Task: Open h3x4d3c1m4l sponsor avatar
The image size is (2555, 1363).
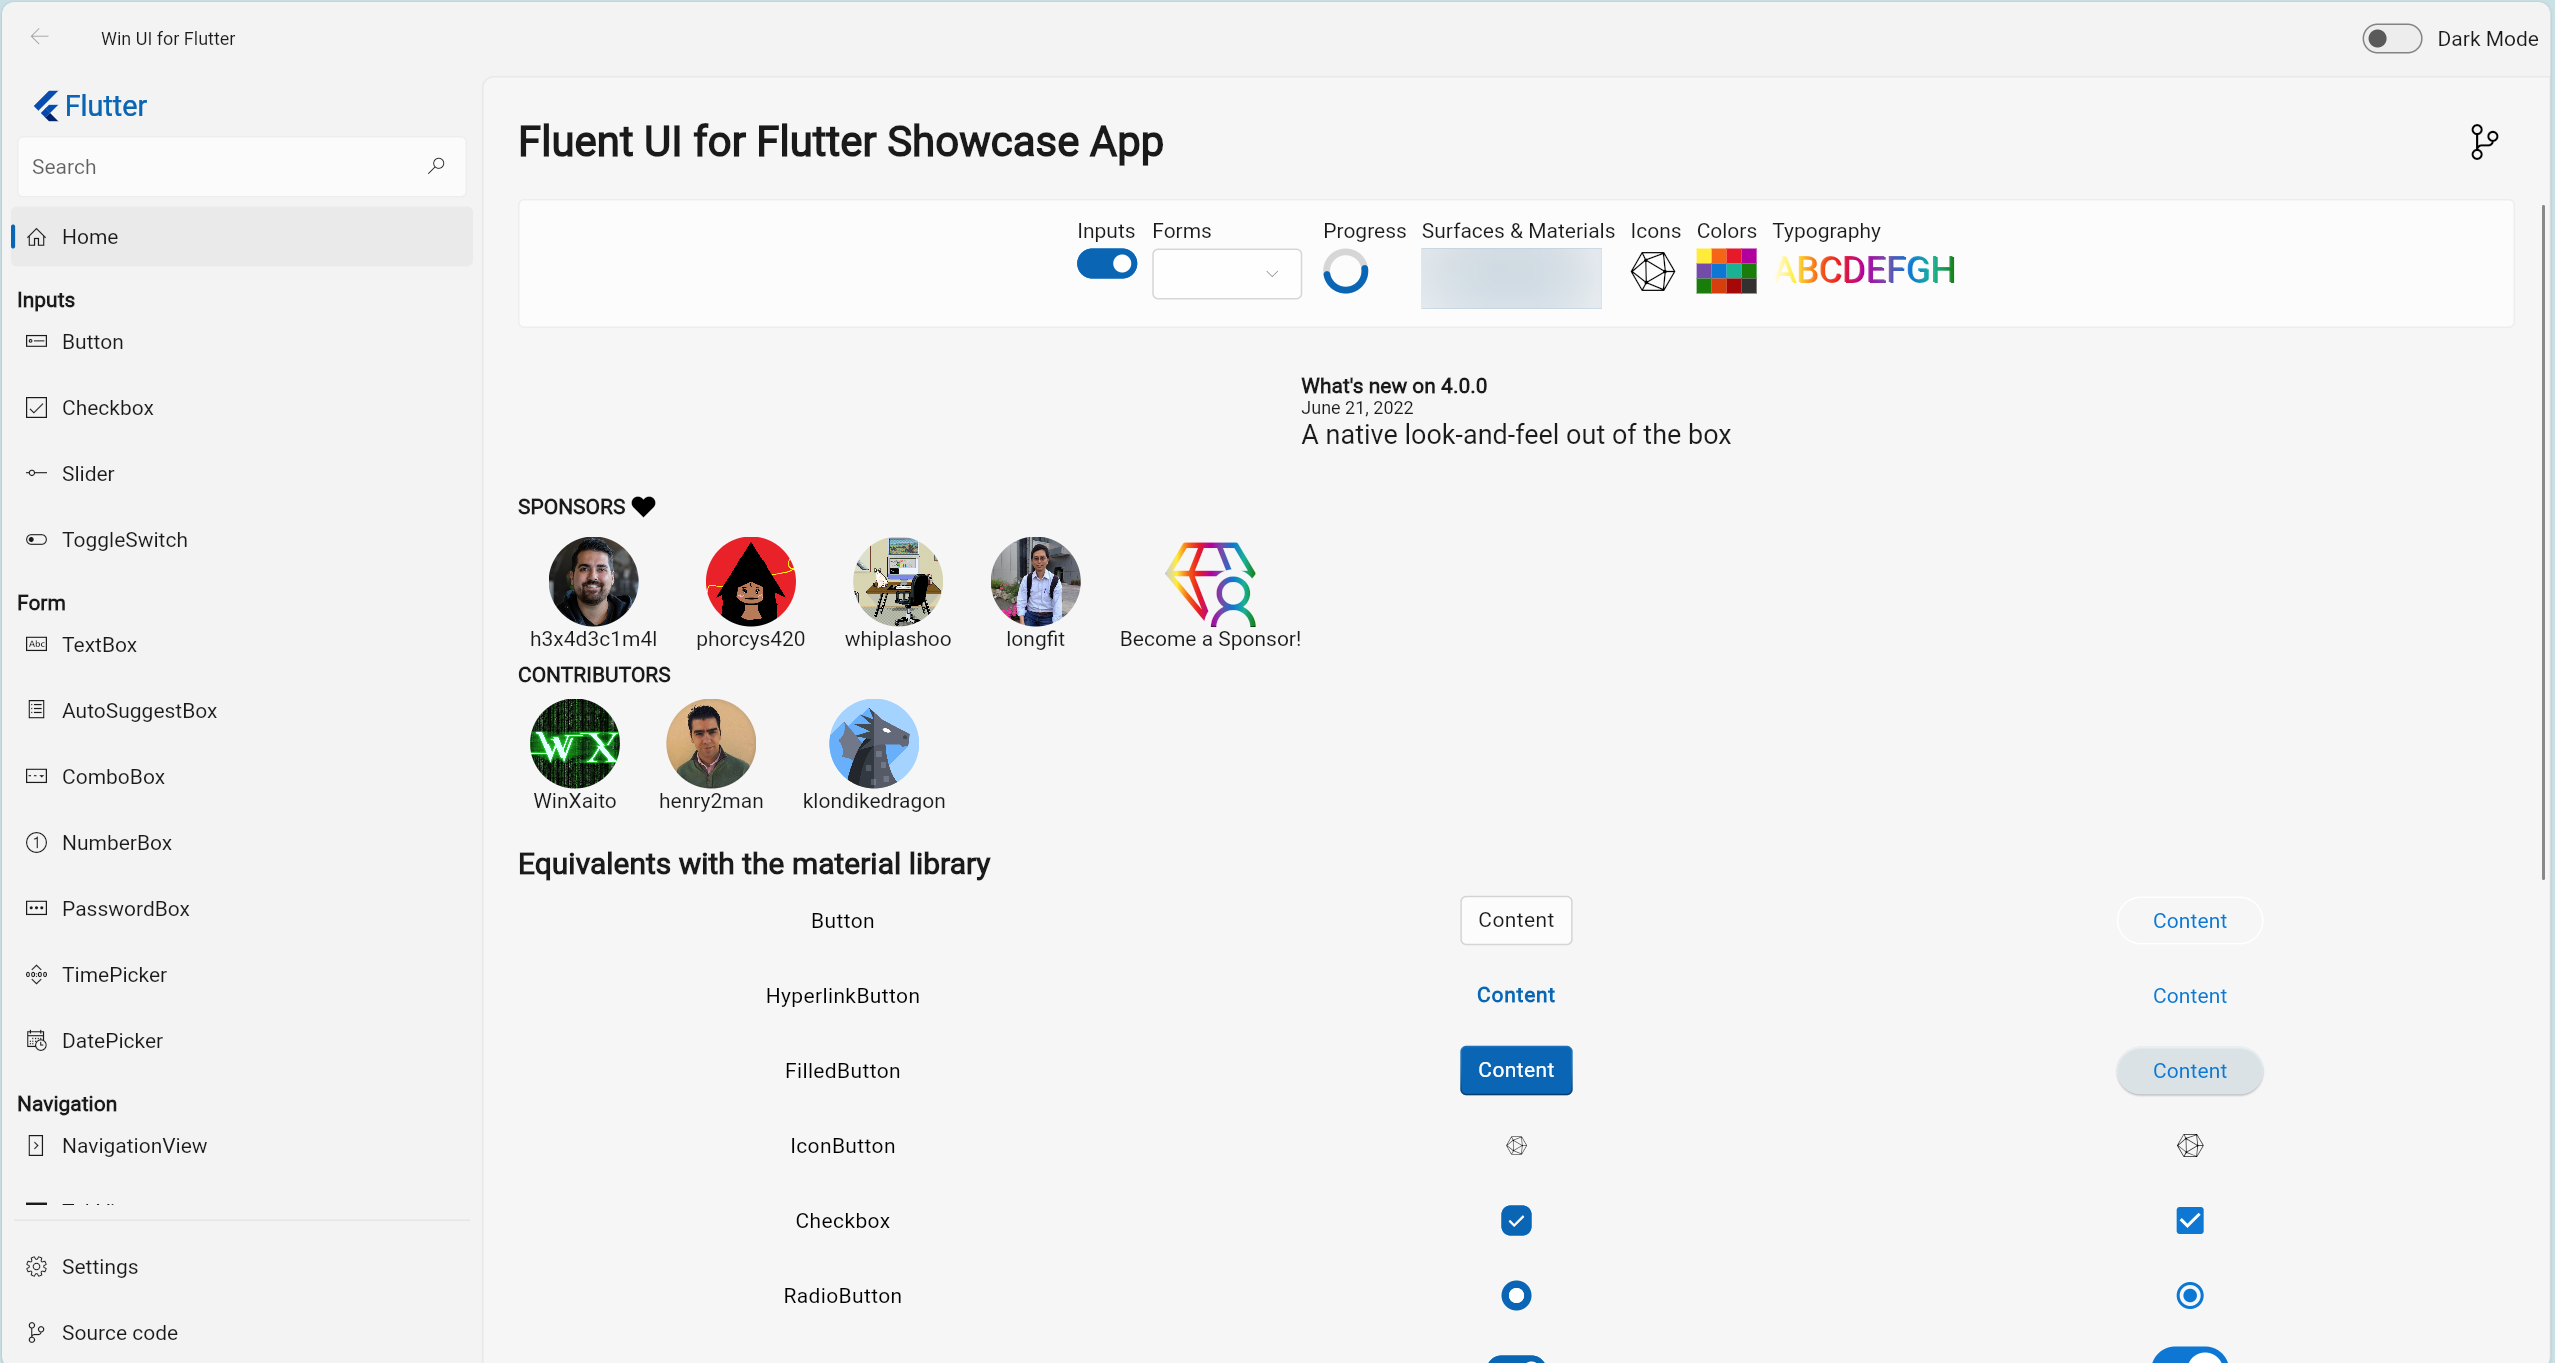Action: (593, 581)
